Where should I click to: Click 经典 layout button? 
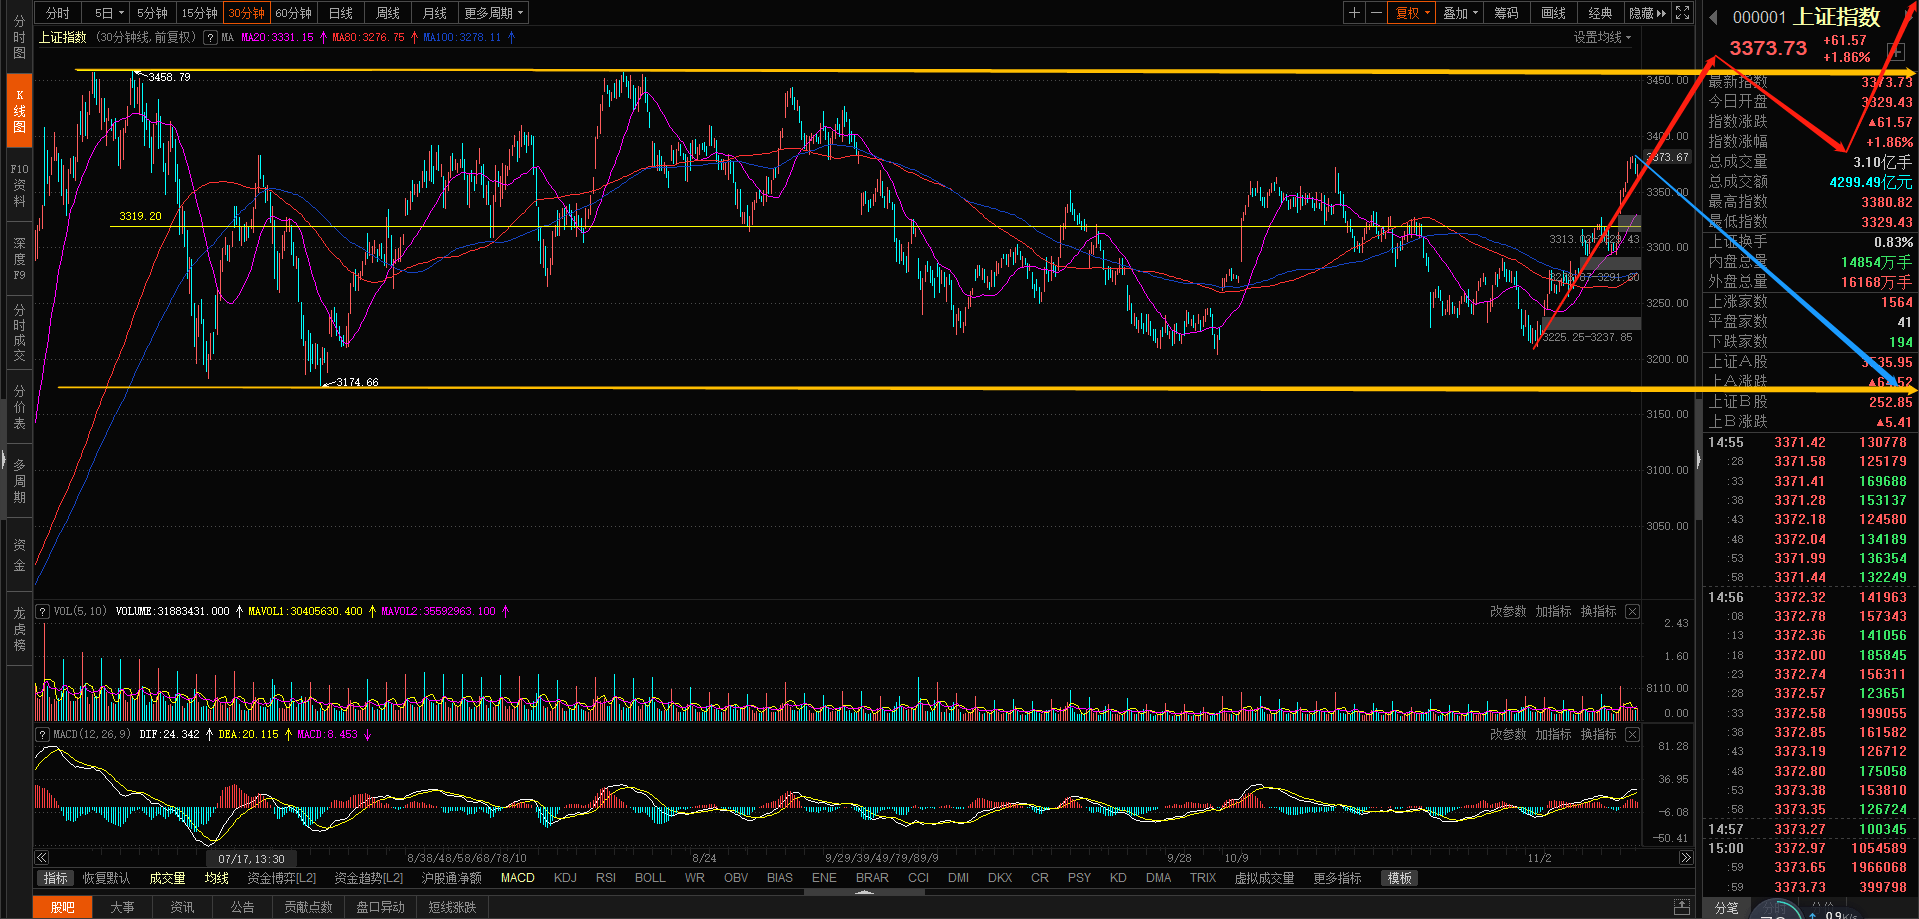1601,13
